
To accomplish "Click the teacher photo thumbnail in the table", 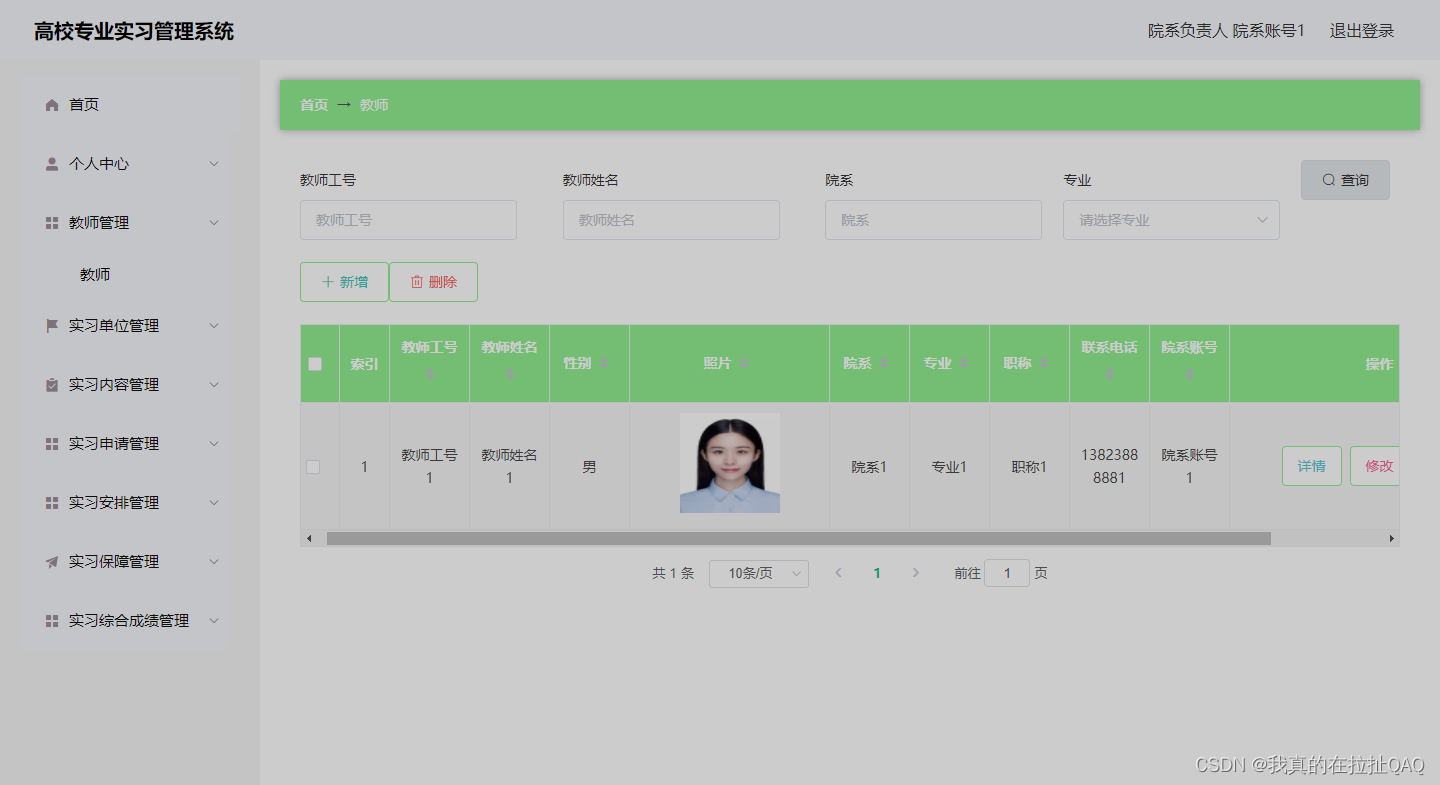I will [x=729, y=463].
